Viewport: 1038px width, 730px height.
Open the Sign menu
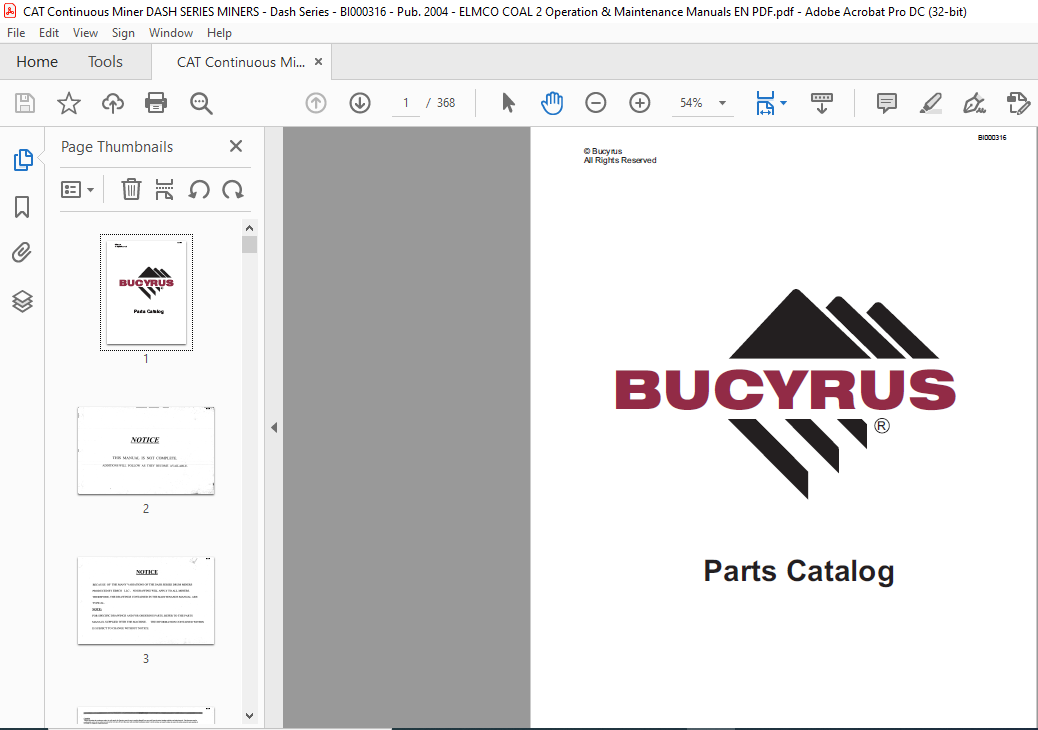123,33
